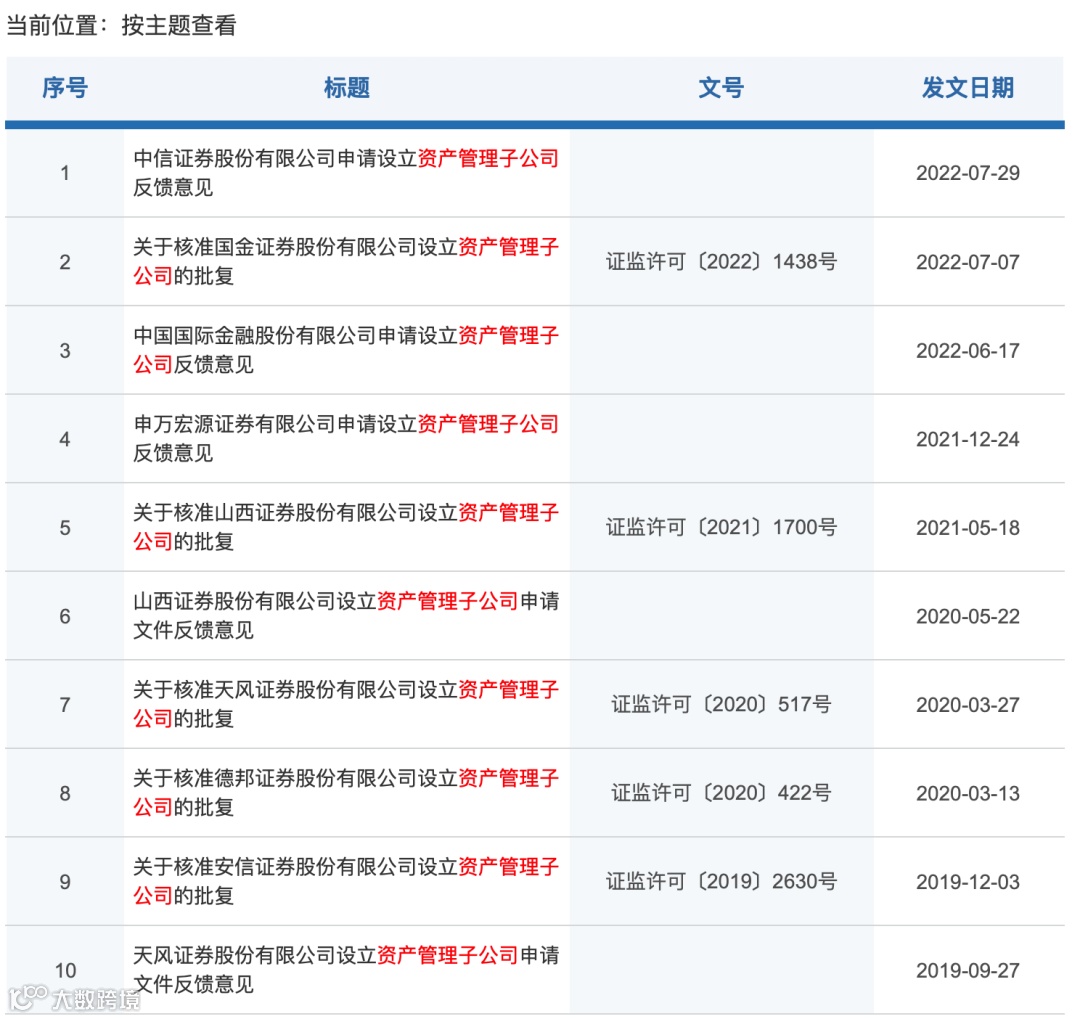This screenshot has height=1019, width=1080.
Task: Click 按主题查看 breadcrumb text
Action: (x=179, y=25)
